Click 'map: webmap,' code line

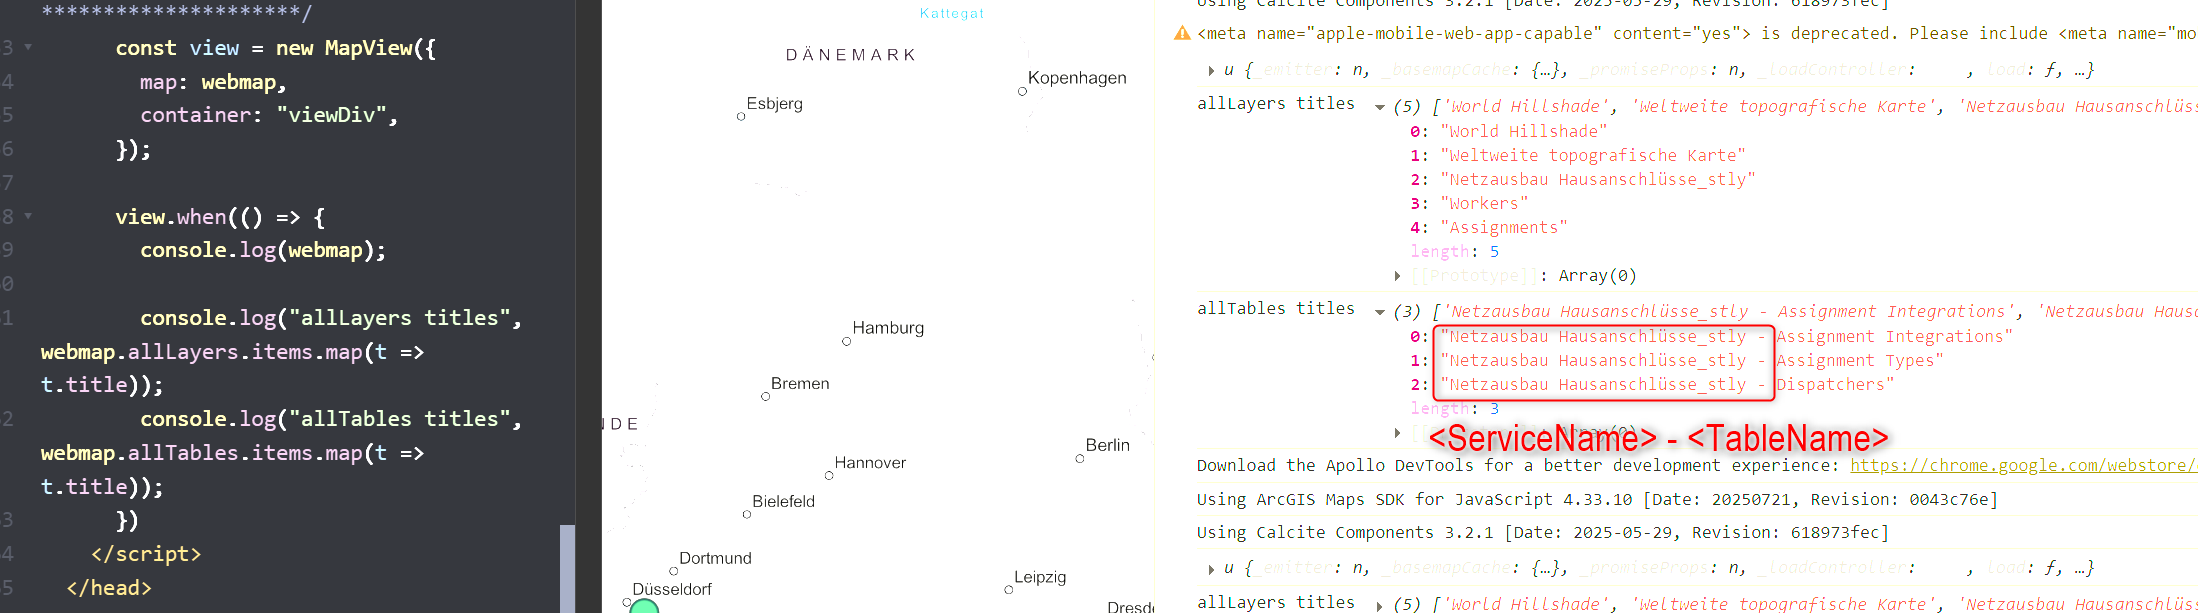point(213,81)
